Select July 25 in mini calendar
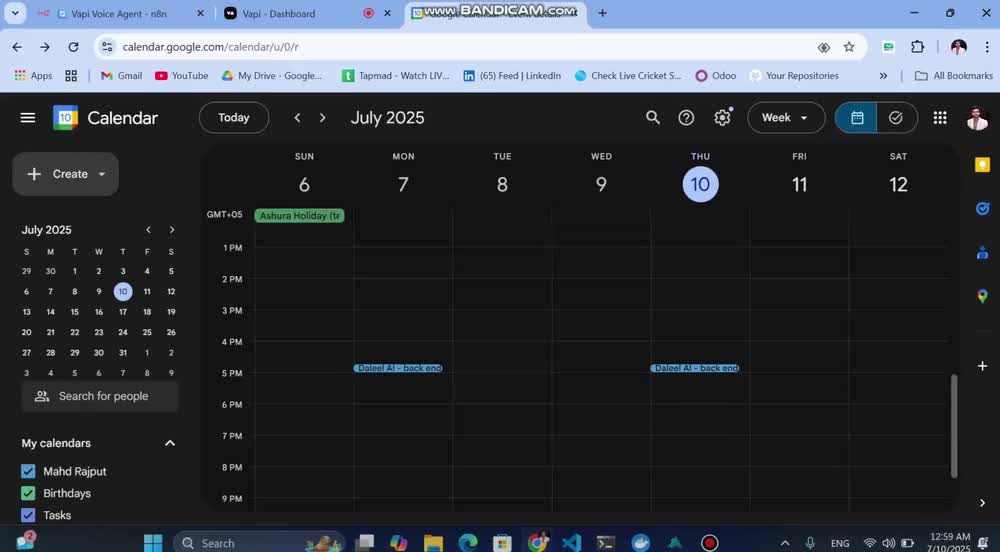Screen dimensions: 1000x552 tap(147, 332)
